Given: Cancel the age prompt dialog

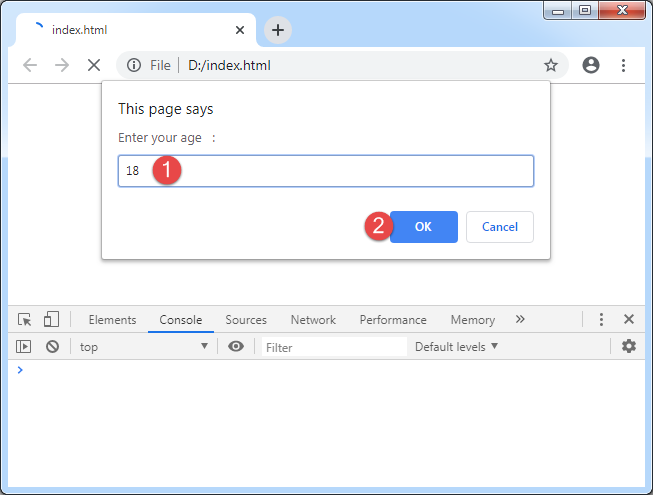Looking at the screenshot, I should [499, 227].
